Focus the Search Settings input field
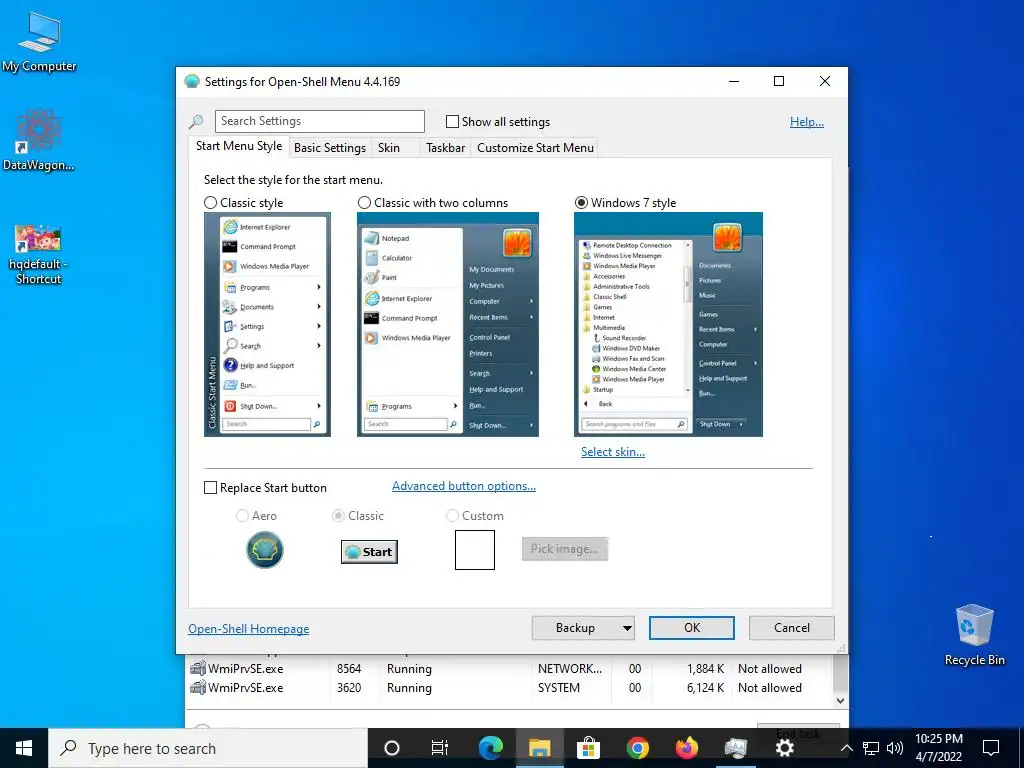The image size is (1024, 768). tap(319, 121)
